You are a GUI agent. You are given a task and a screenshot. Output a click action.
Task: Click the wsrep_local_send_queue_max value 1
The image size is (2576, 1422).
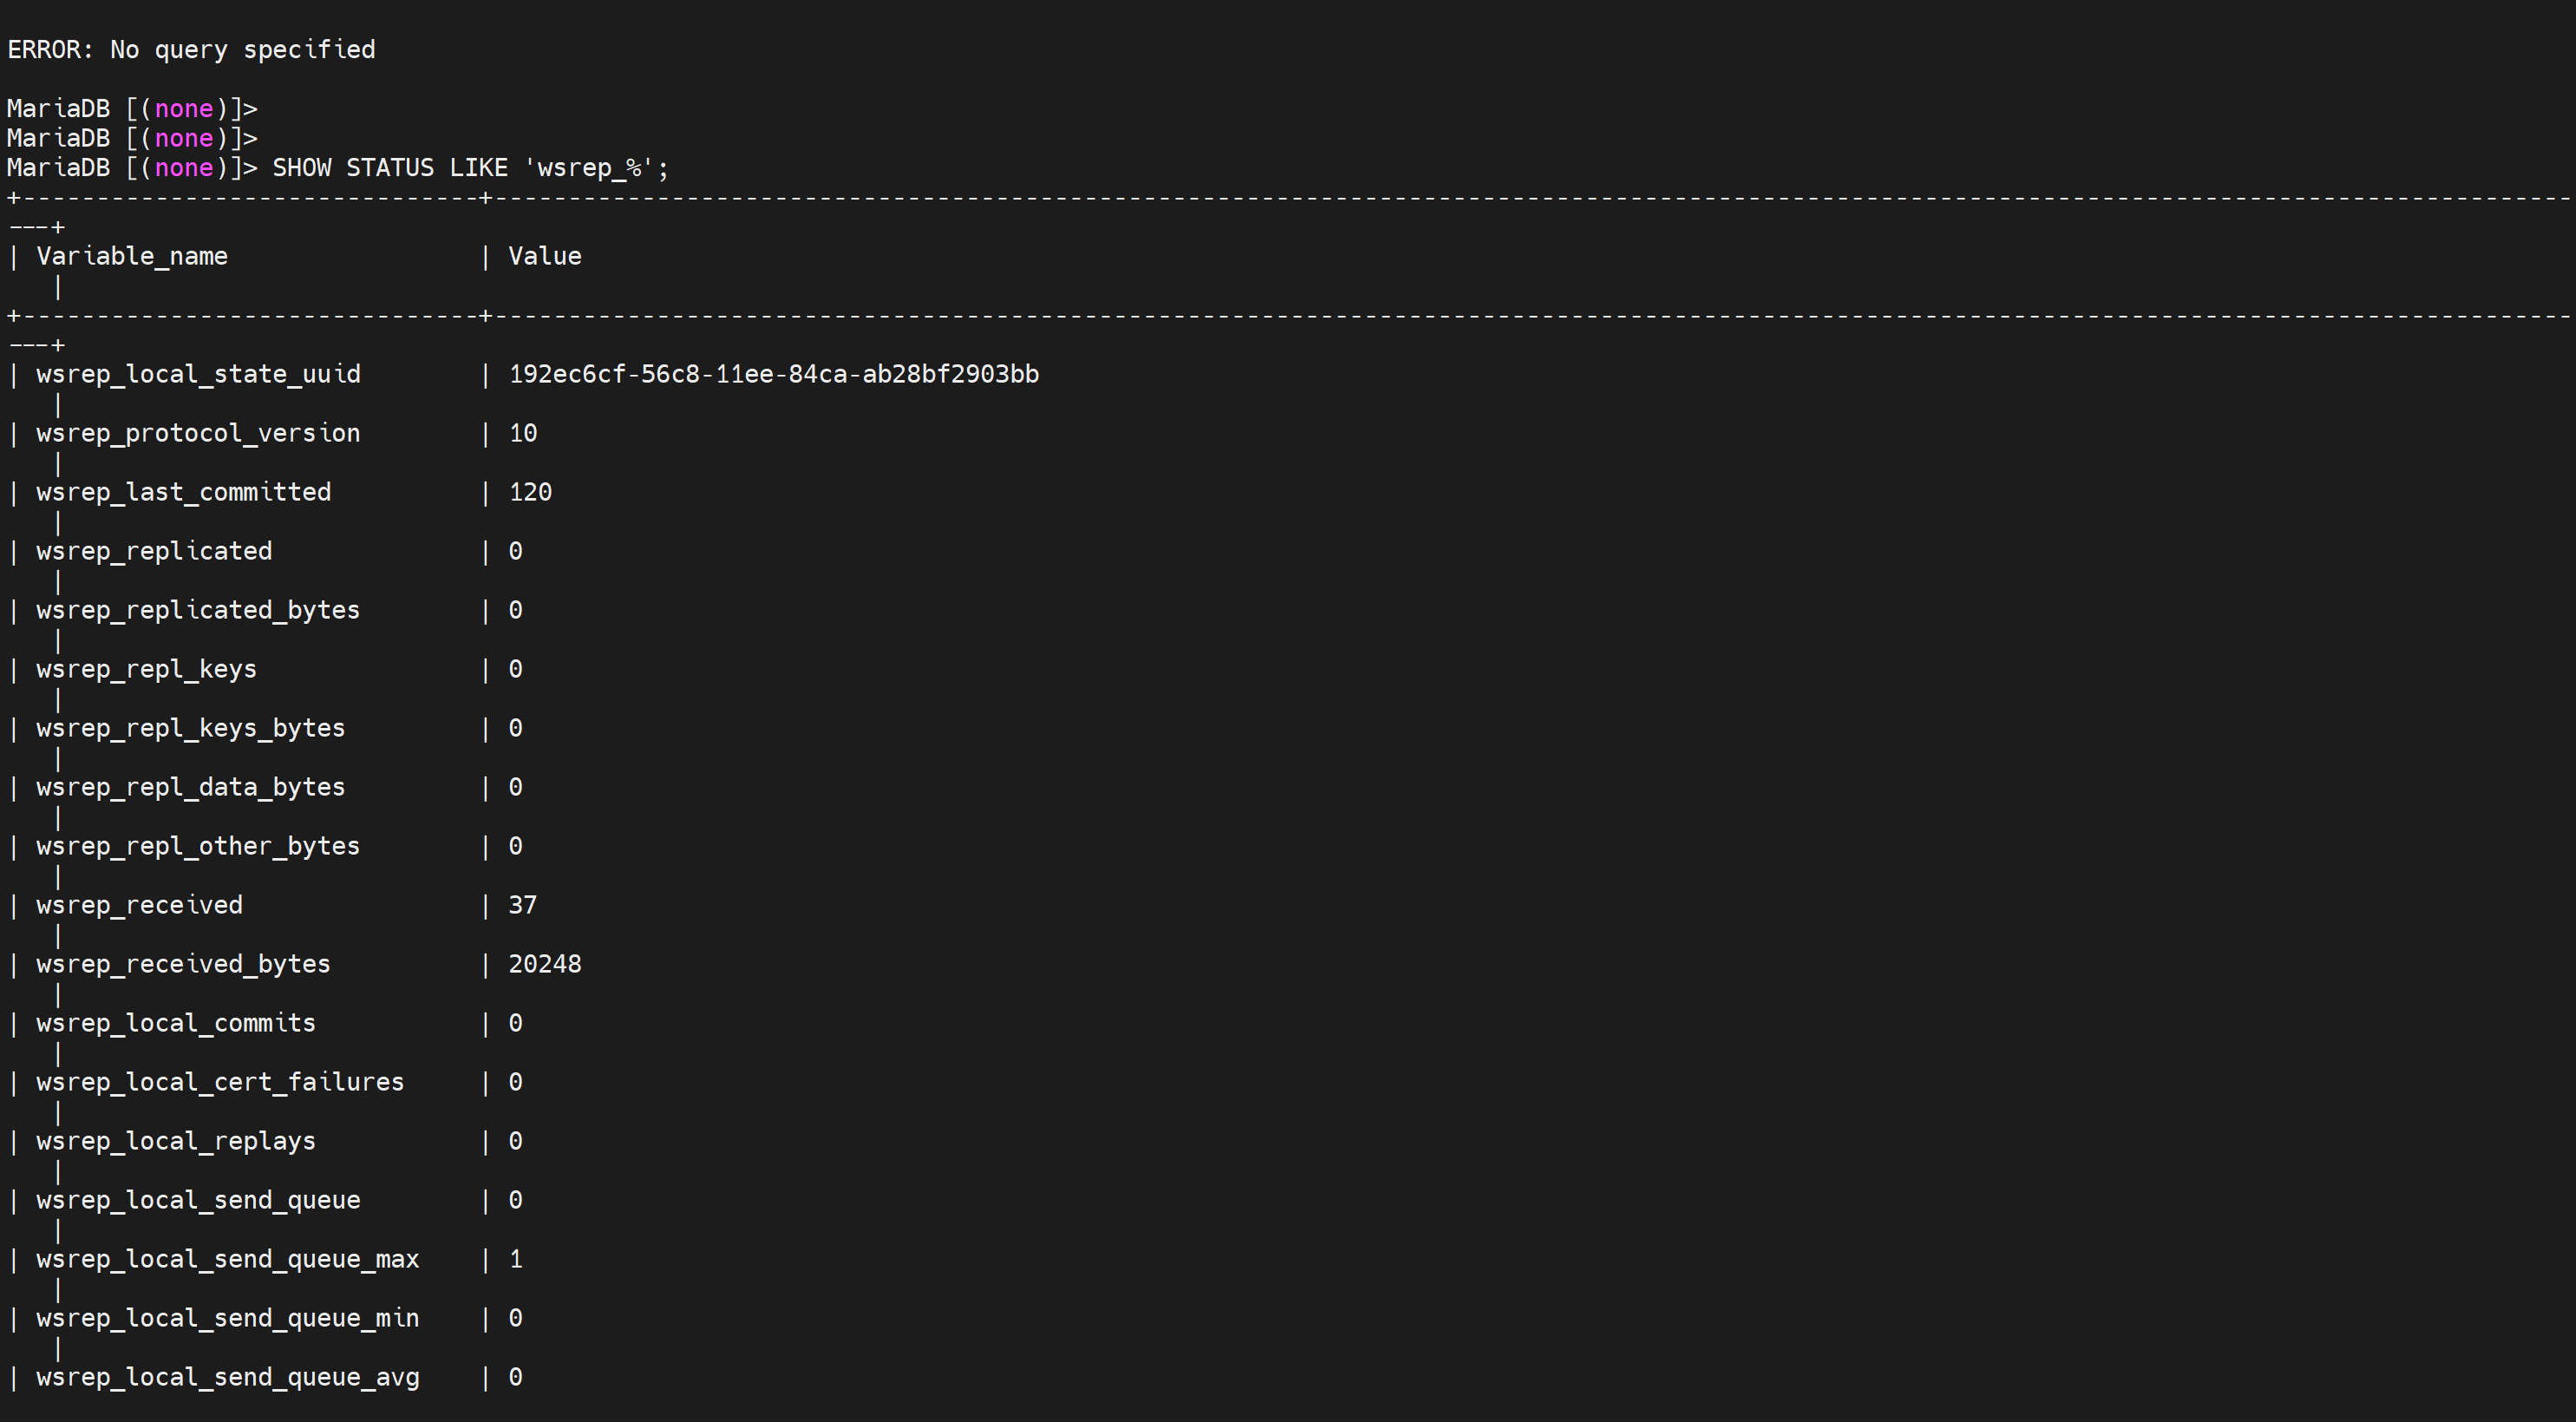[515, 1260]
